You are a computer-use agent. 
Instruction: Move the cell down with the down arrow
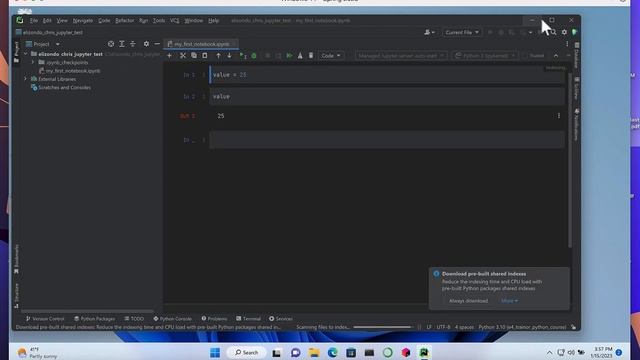click(x=229, y=56)
